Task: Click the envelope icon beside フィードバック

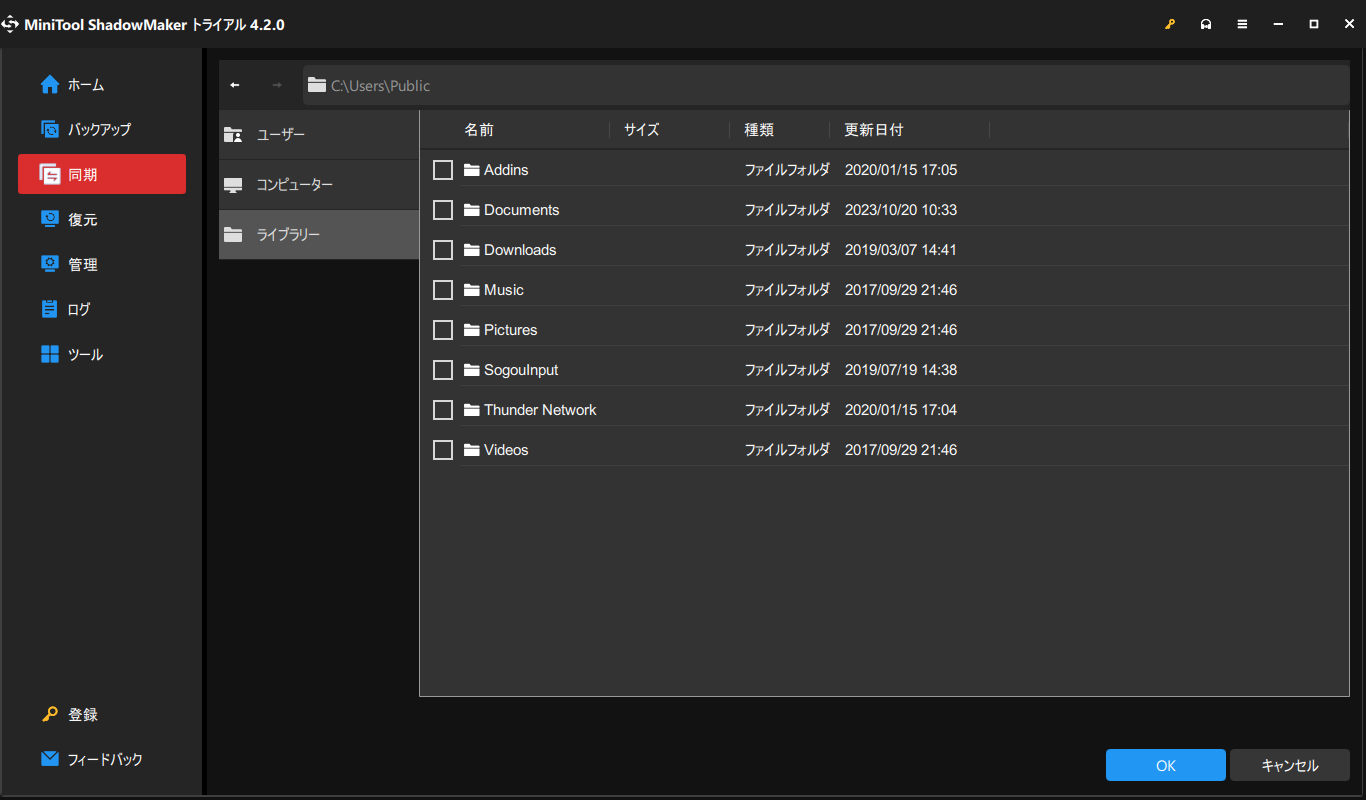Action: point(50,759)
